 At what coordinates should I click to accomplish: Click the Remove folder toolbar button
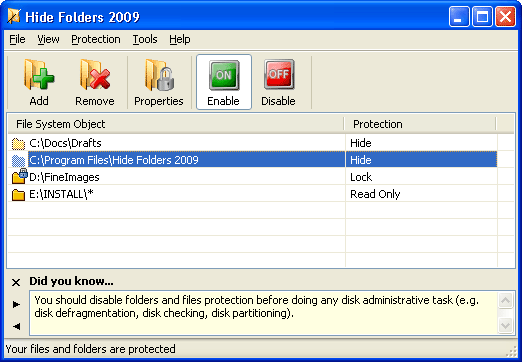pos(95,82)
